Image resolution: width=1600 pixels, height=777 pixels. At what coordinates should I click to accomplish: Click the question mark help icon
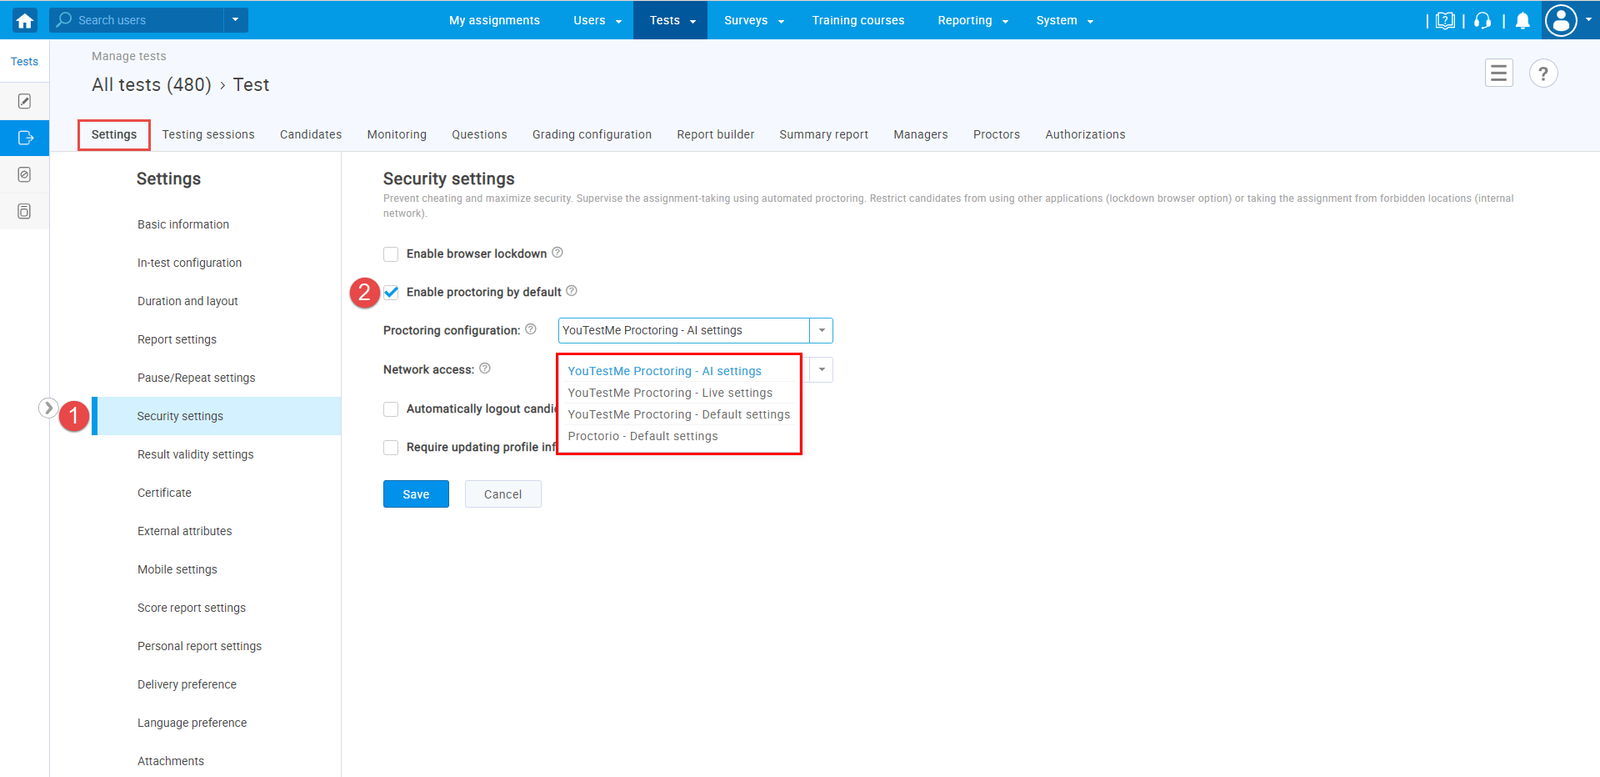[1543, 73]
